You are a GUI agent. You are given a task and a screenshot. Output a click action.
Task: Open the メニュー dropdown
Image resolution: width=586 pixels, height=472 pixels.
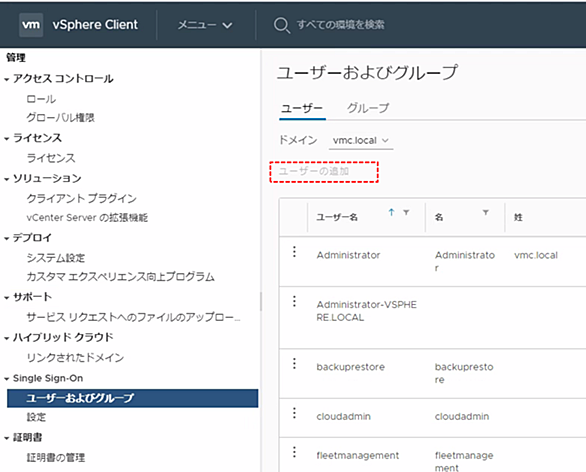click(205, 25)
